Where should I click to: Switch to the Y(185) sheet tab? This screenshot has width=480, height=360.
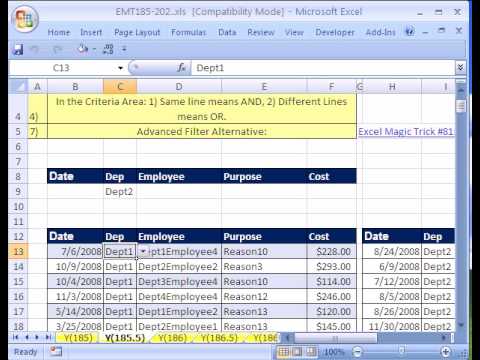point(78,338)
